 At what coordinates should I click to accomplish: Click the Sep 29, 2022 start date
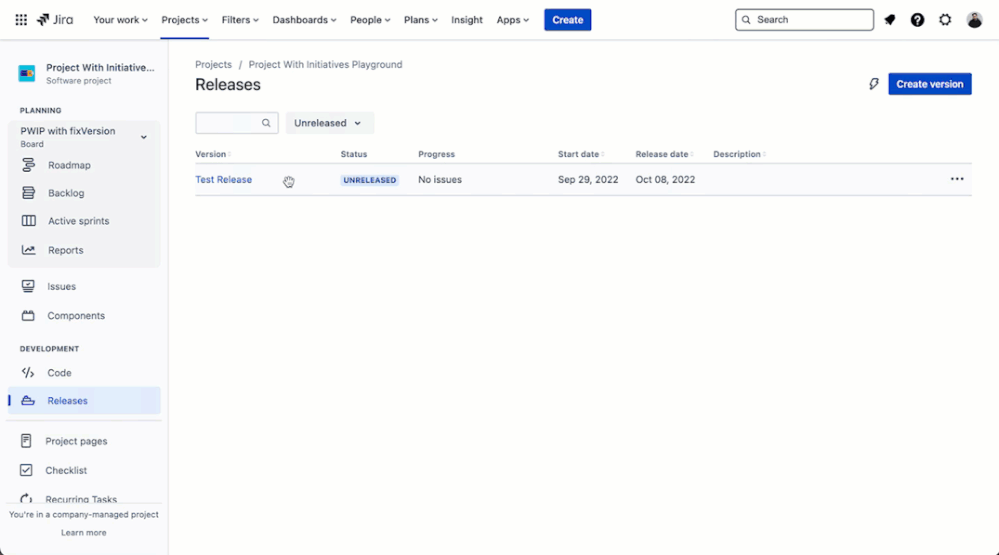point(588,180)
